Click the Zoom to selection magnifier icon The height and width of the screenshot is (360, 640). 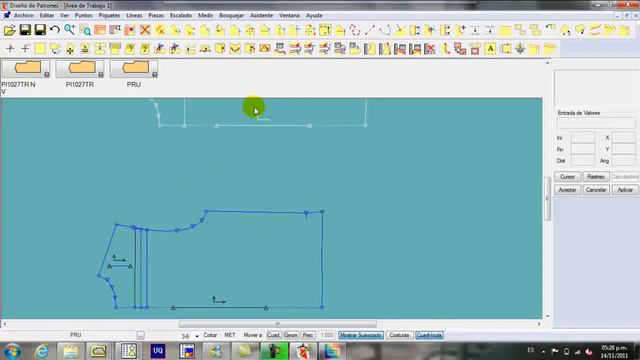[x=85, y=30]
